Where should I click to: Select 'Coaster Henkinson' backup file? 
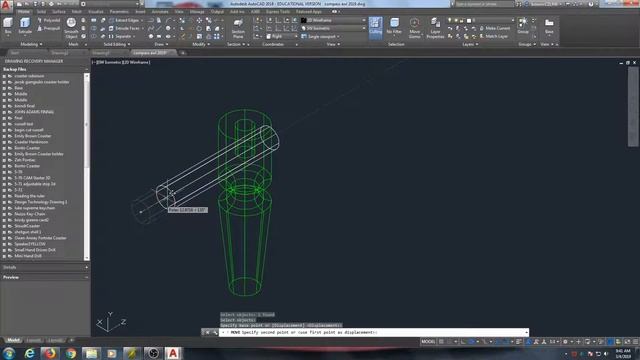[31, 142]
